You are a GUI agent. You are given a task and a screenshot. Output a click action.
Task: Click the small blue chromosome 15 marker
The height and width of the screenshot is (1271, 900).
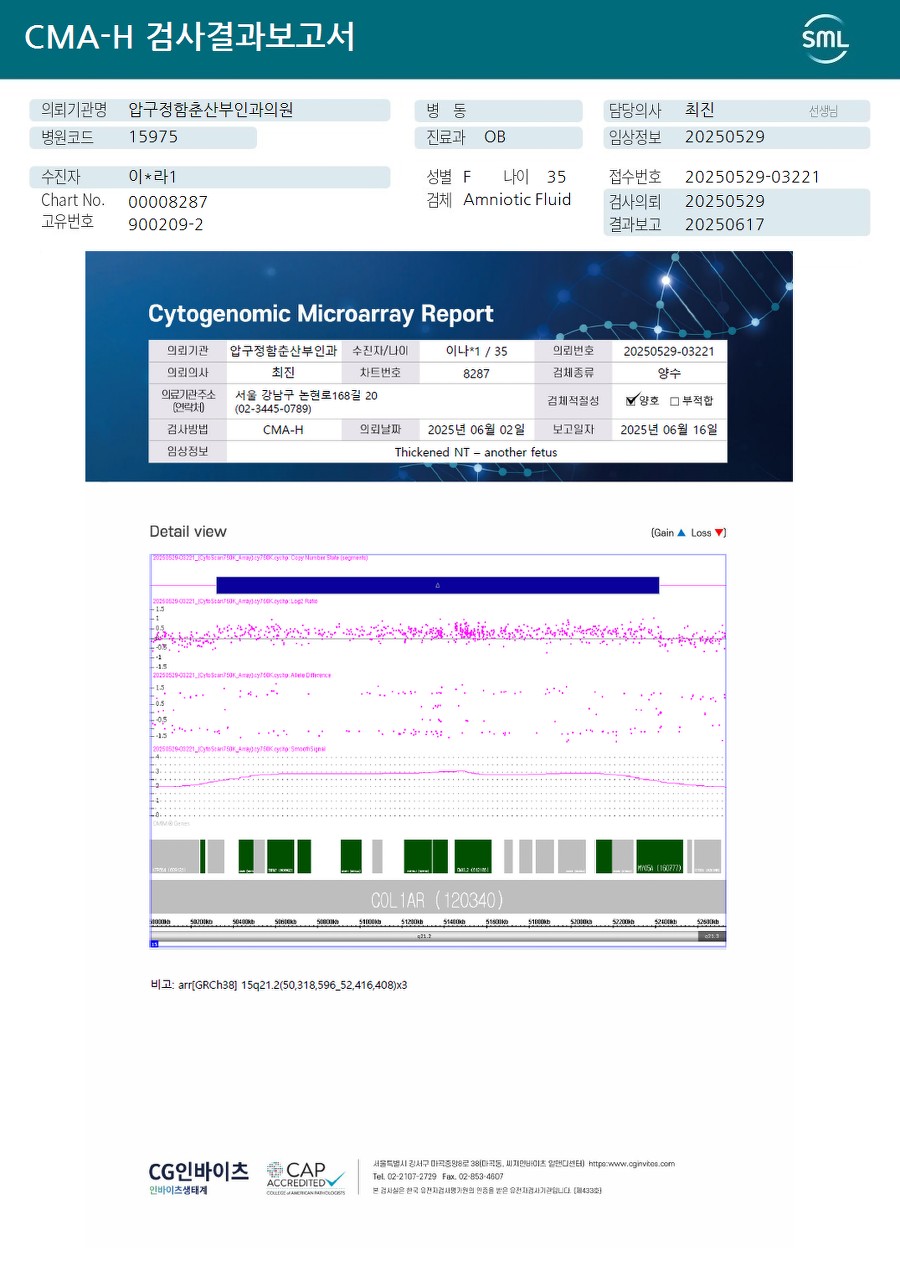(x=155, y=943)
